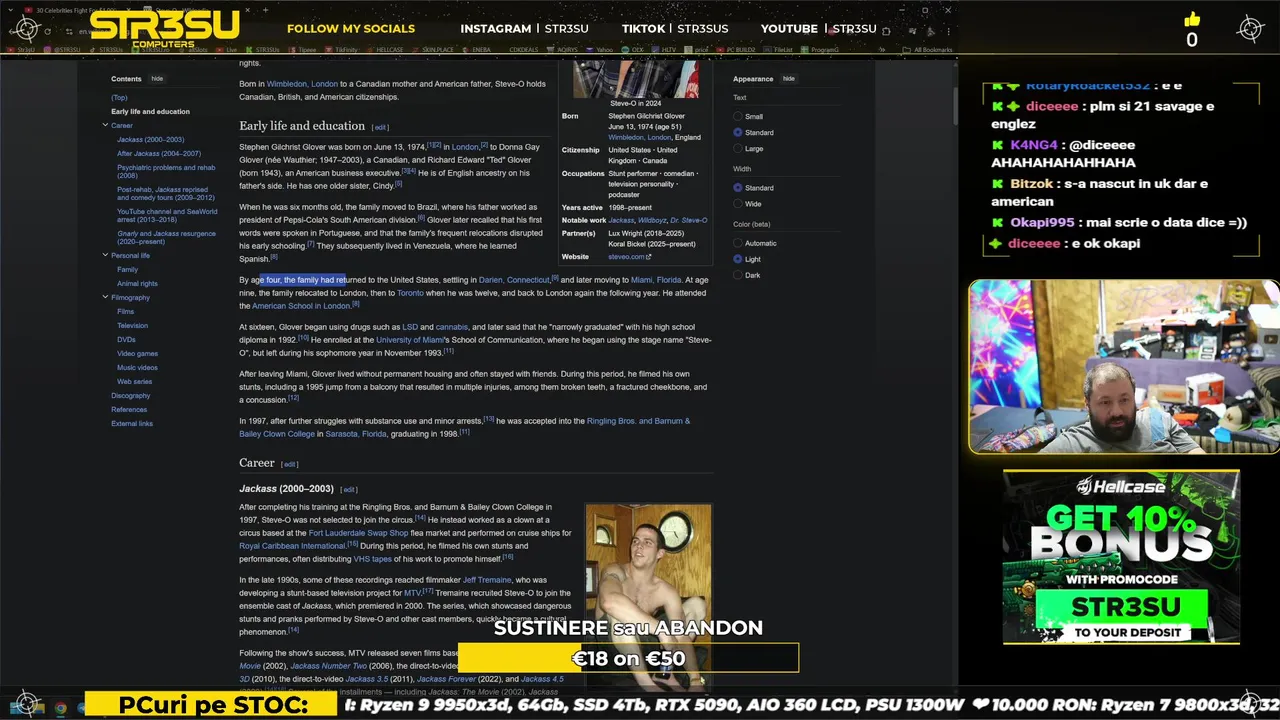The width and height of the screenshot is (1280, 720).
Task: Open the Toronto link
Action: point(410,293)
